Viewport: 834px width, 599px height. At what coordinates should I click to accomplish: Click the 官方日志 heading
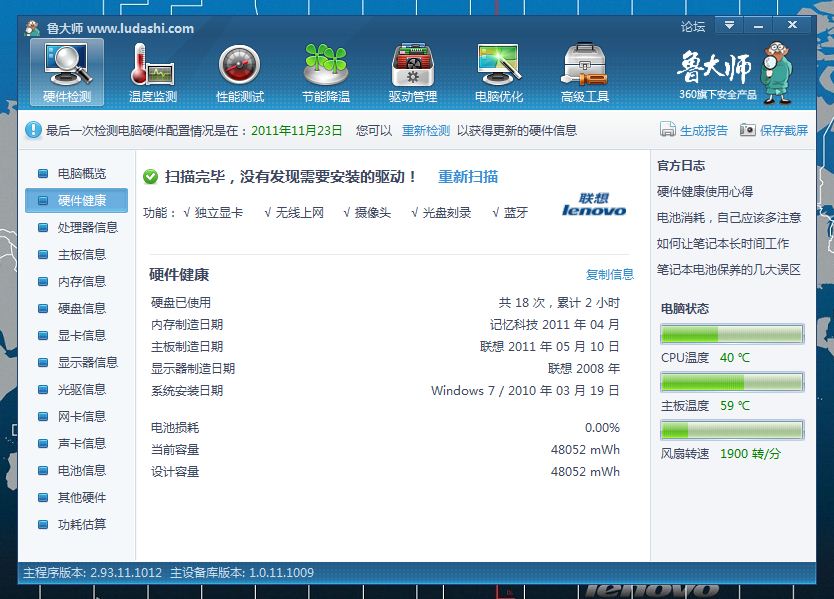point(681,165)
